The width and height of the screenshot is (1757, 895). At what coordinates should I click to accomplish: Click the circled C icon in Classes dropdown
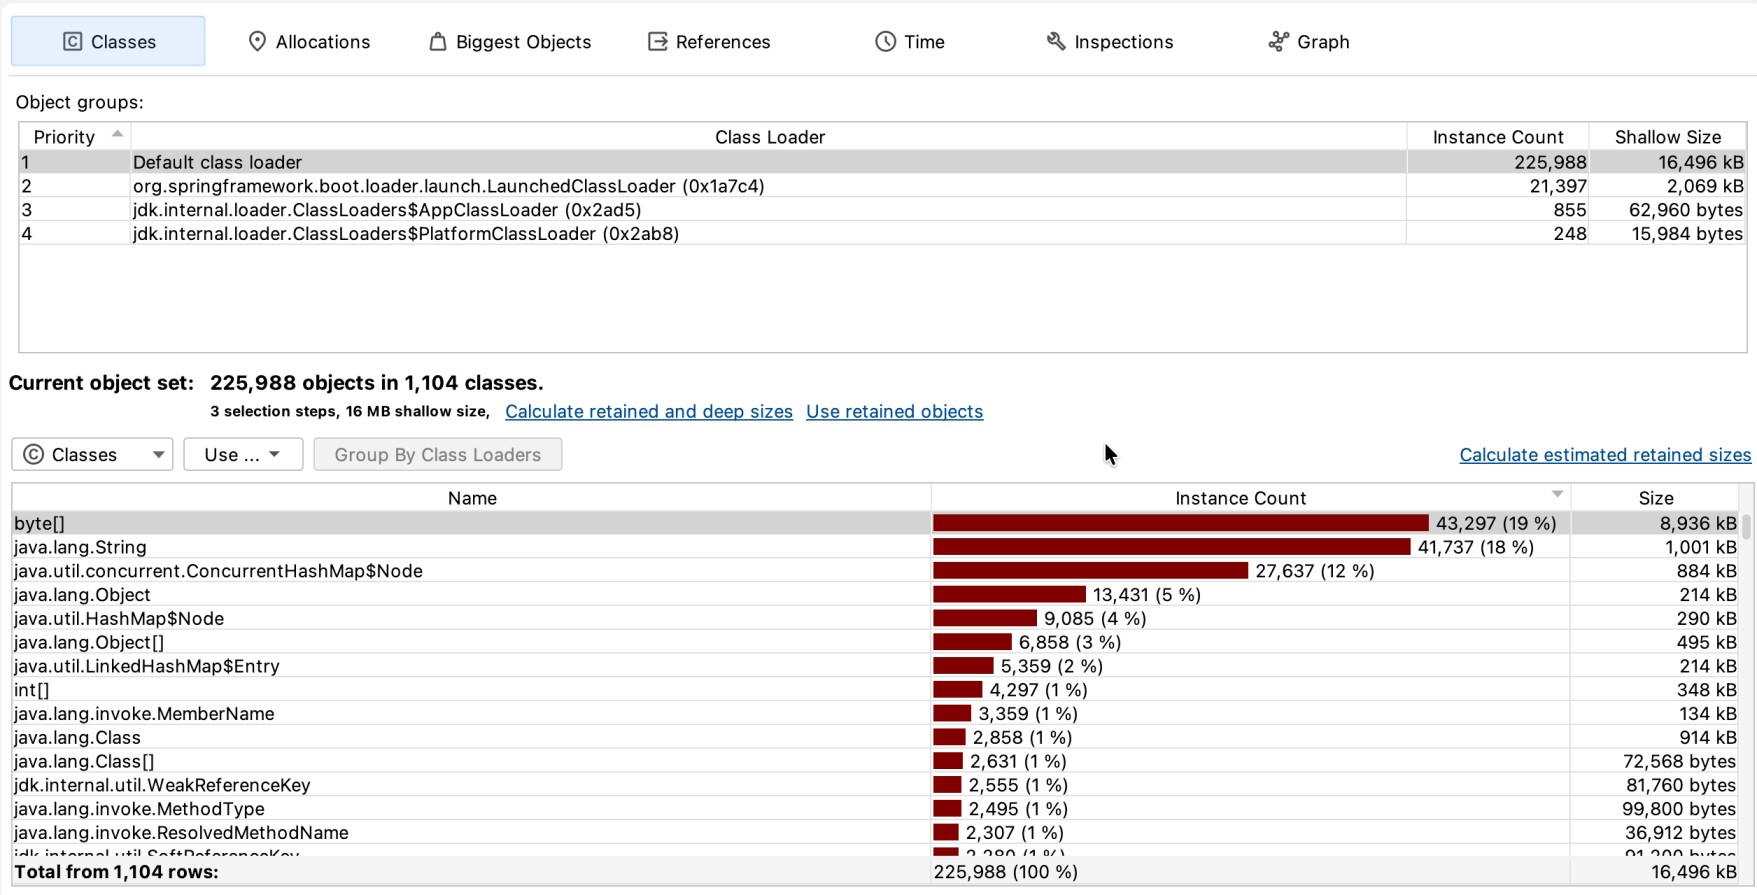coord(34,454)
